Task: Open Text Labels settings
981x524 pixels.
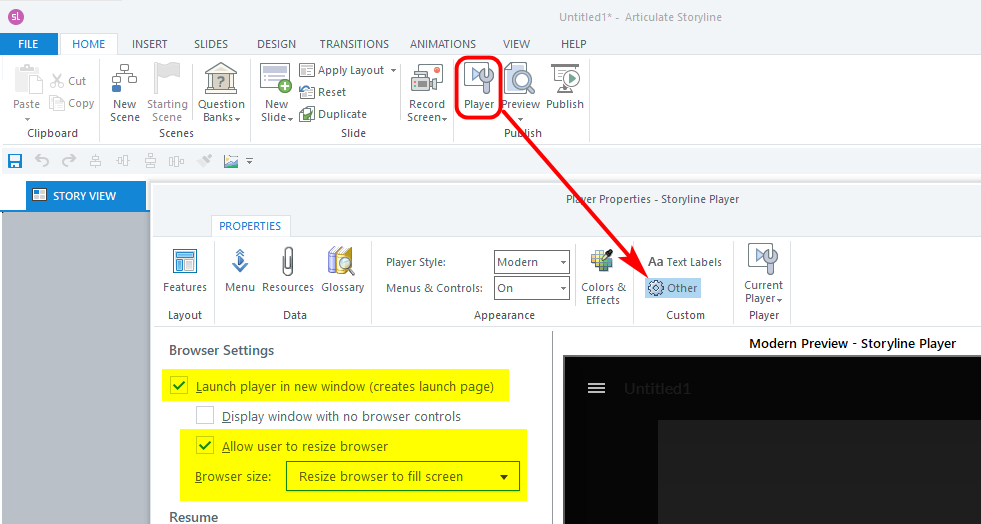Action: [685, 262]
